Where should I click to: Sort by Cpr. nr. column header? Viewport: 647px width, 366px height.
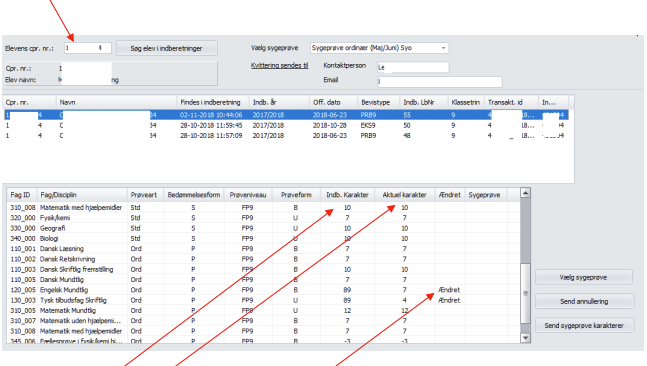pyautogui.click(x=30, y=102)
